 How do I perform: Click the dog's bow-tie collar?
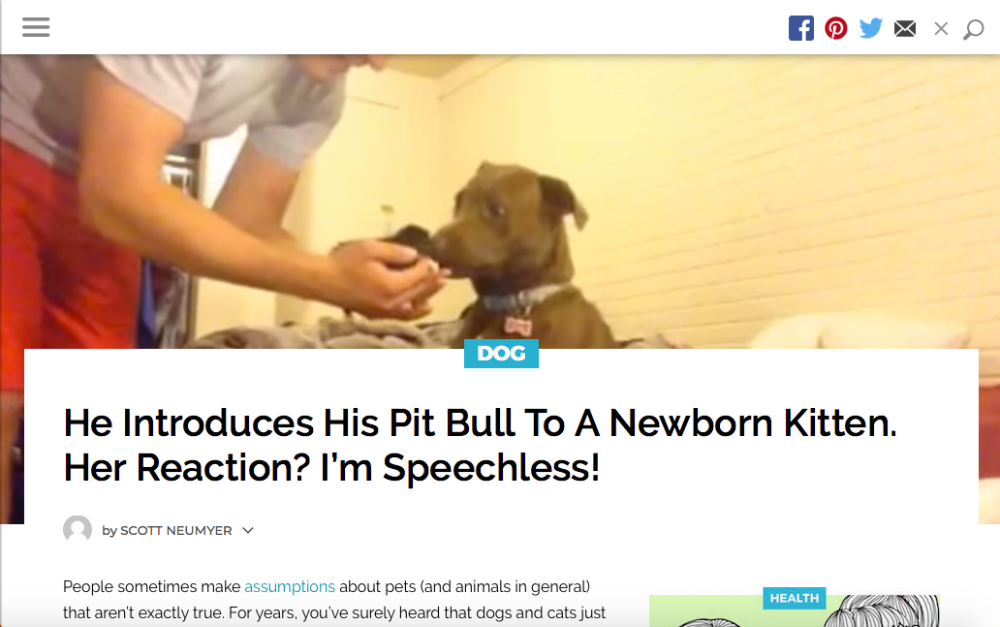pos(518,327)
